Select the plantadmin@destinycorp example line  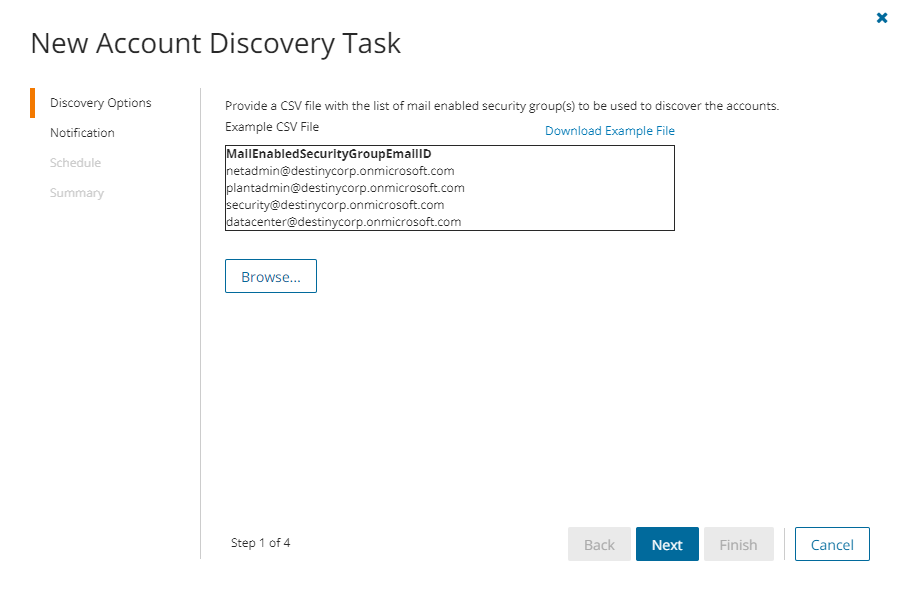pos(345,188)
